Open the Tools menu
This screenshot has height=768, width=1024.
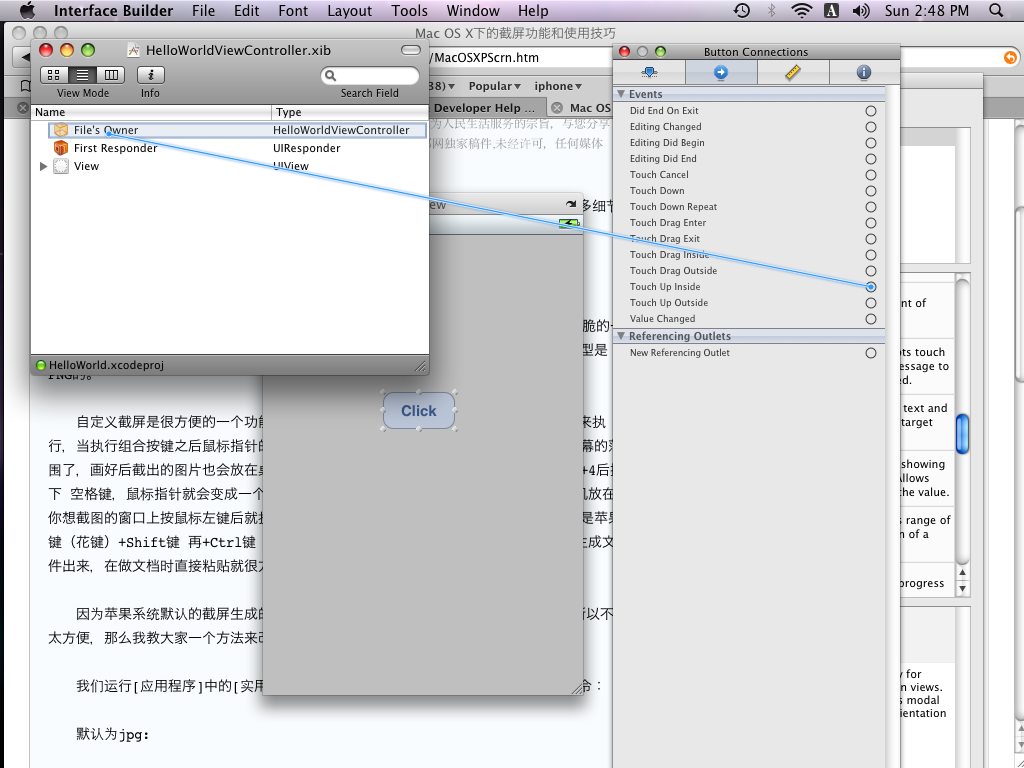(x=409, y=10)
